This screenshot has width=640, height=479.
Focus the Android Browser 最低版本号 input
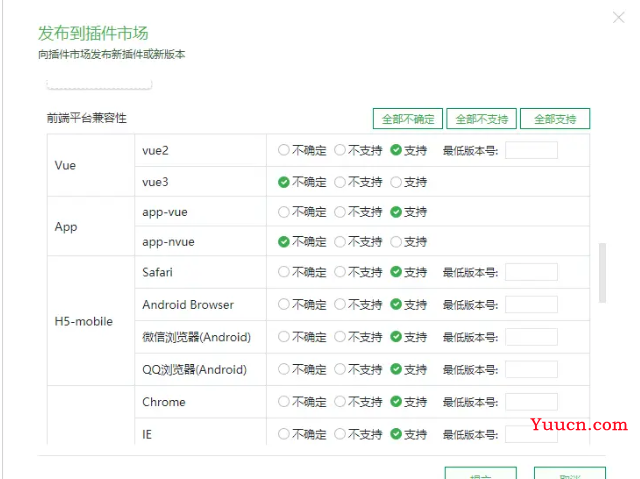[x=531, y=304]
